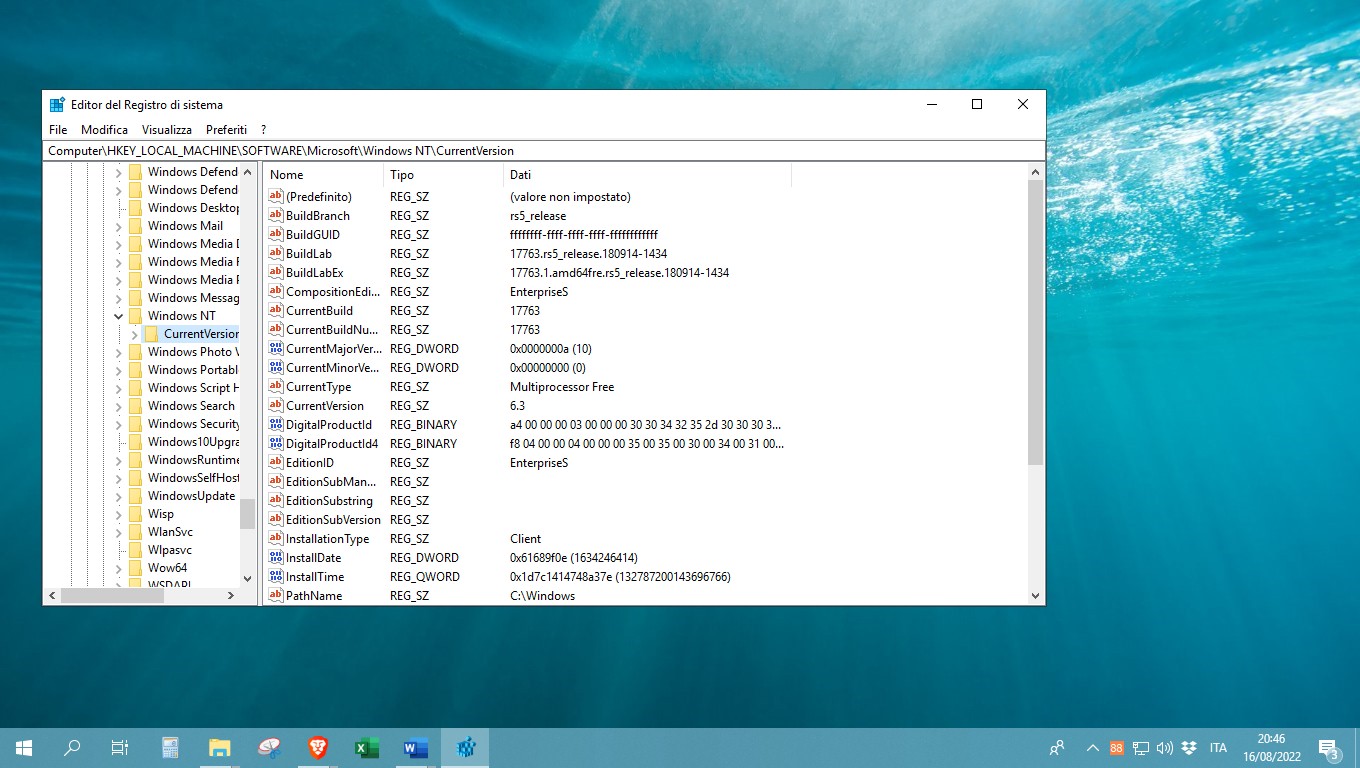This screenshot has width=1360, height=768.
Task: Open Word from the taskbar
Action: [415, 748]
